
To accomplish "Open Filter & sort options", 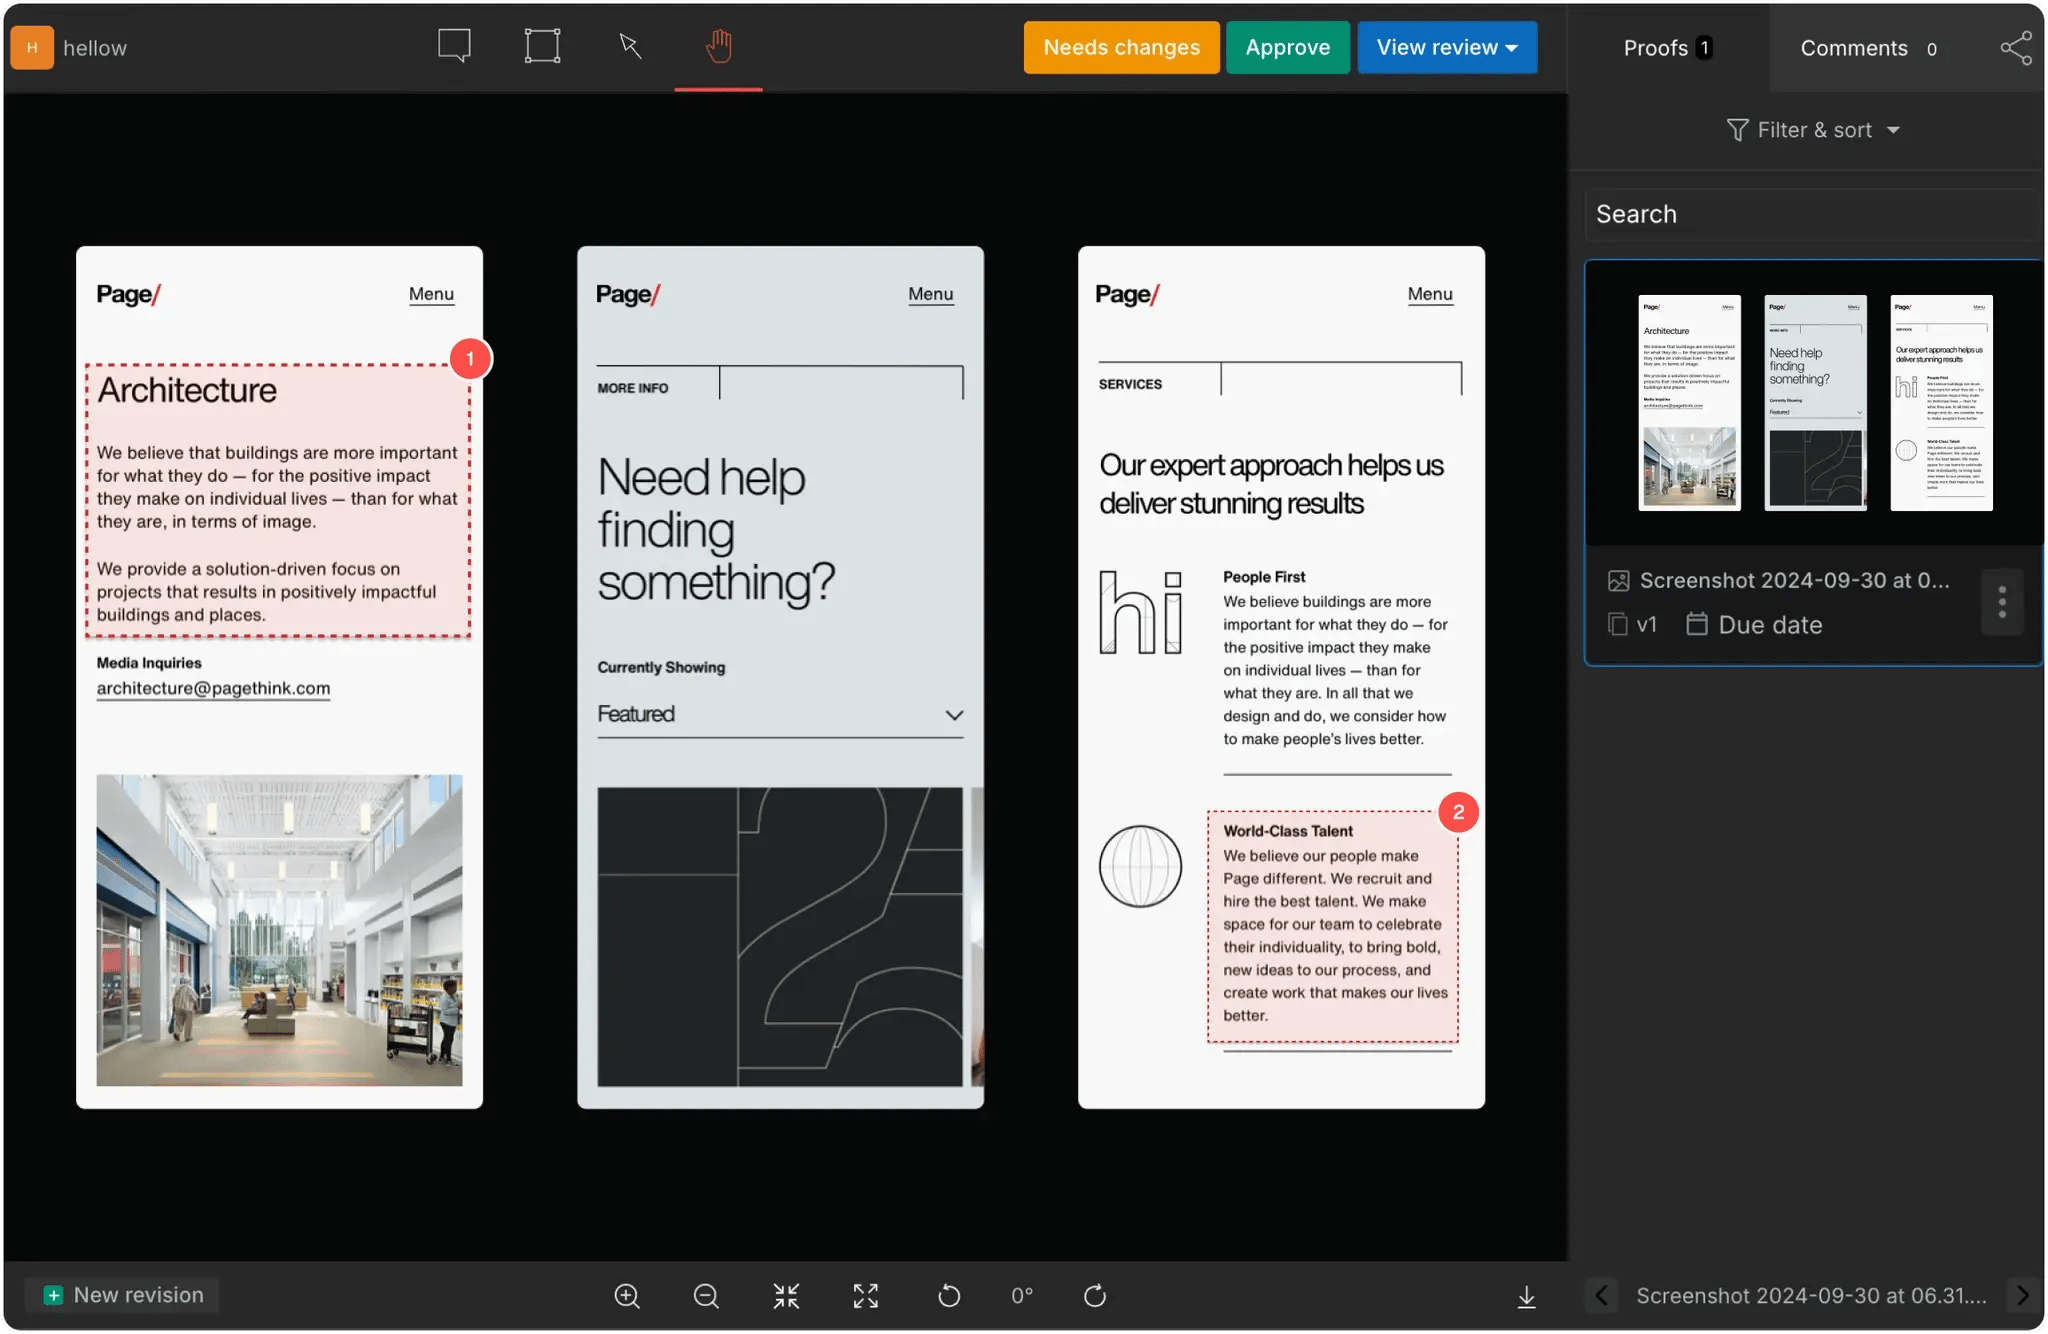I will pyautogui.click(x=1812, y=129).
